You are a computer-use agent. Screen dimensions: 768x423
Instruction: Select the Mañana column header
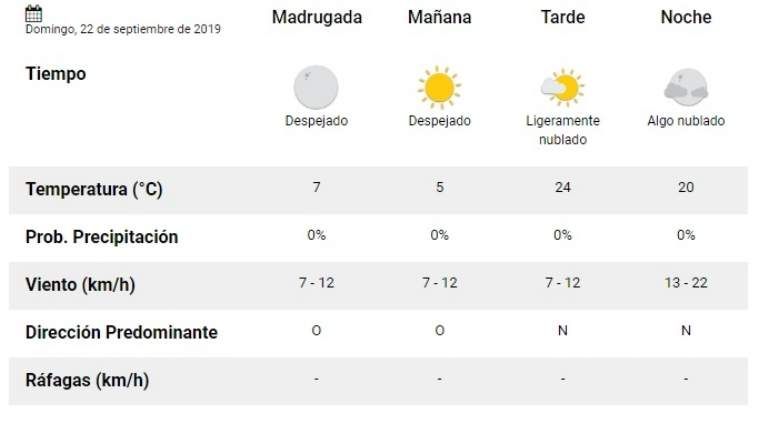click(440, 17)
